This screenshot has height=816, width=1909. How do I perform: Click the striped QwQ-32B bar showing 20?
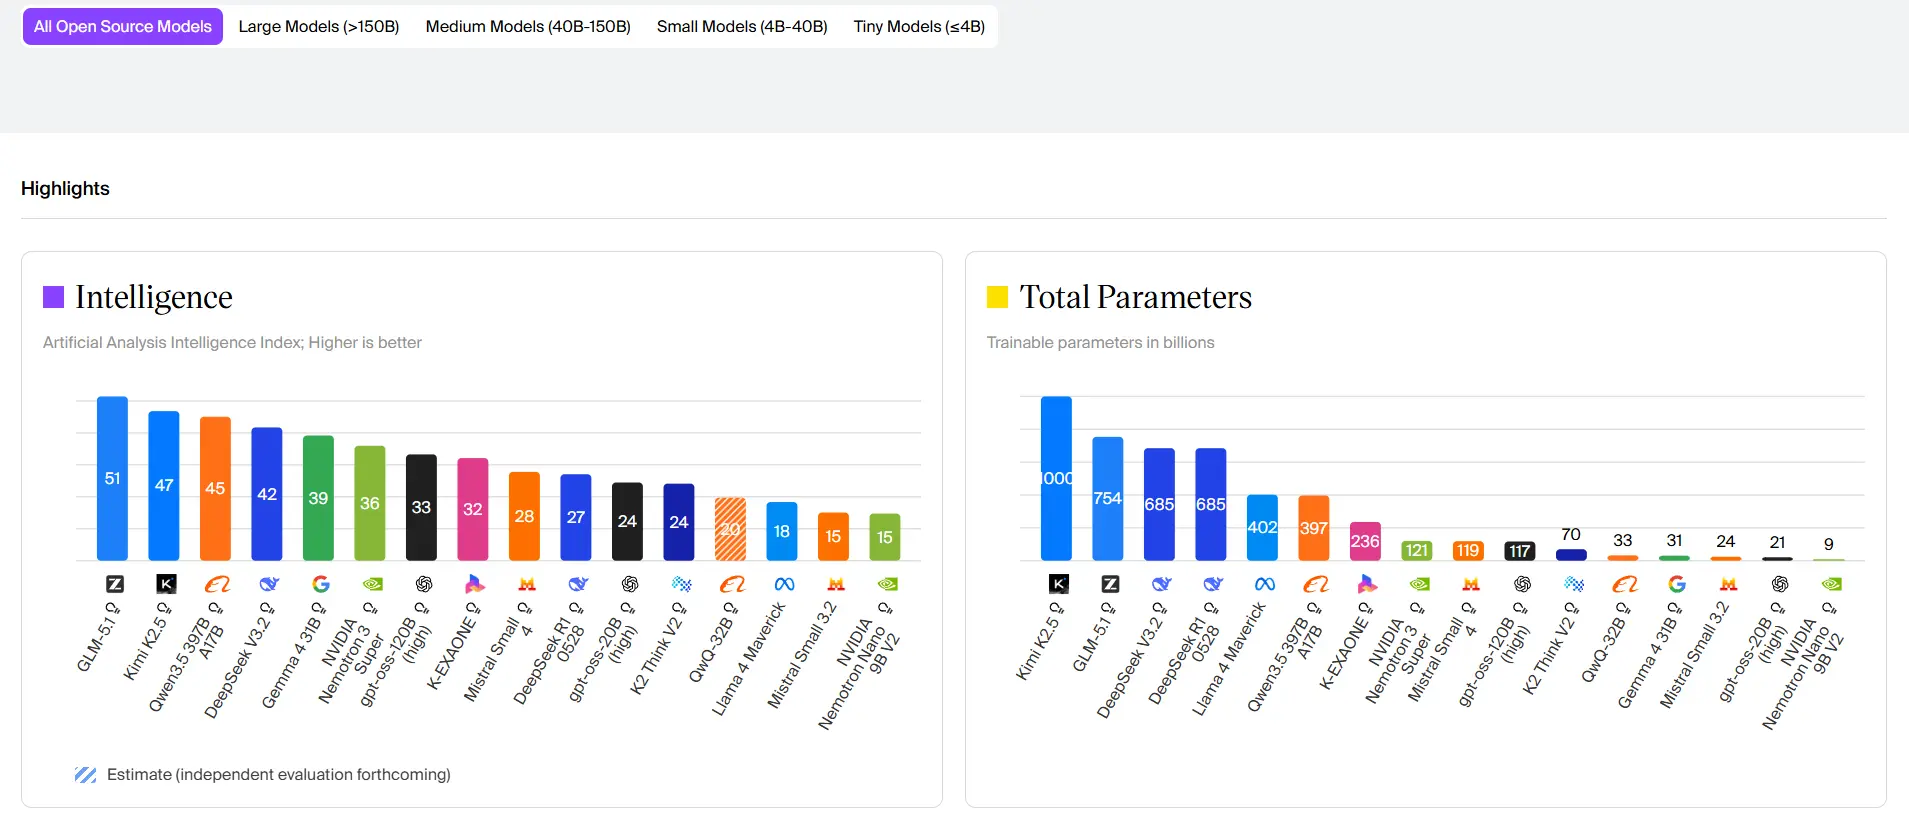(730, 529)
